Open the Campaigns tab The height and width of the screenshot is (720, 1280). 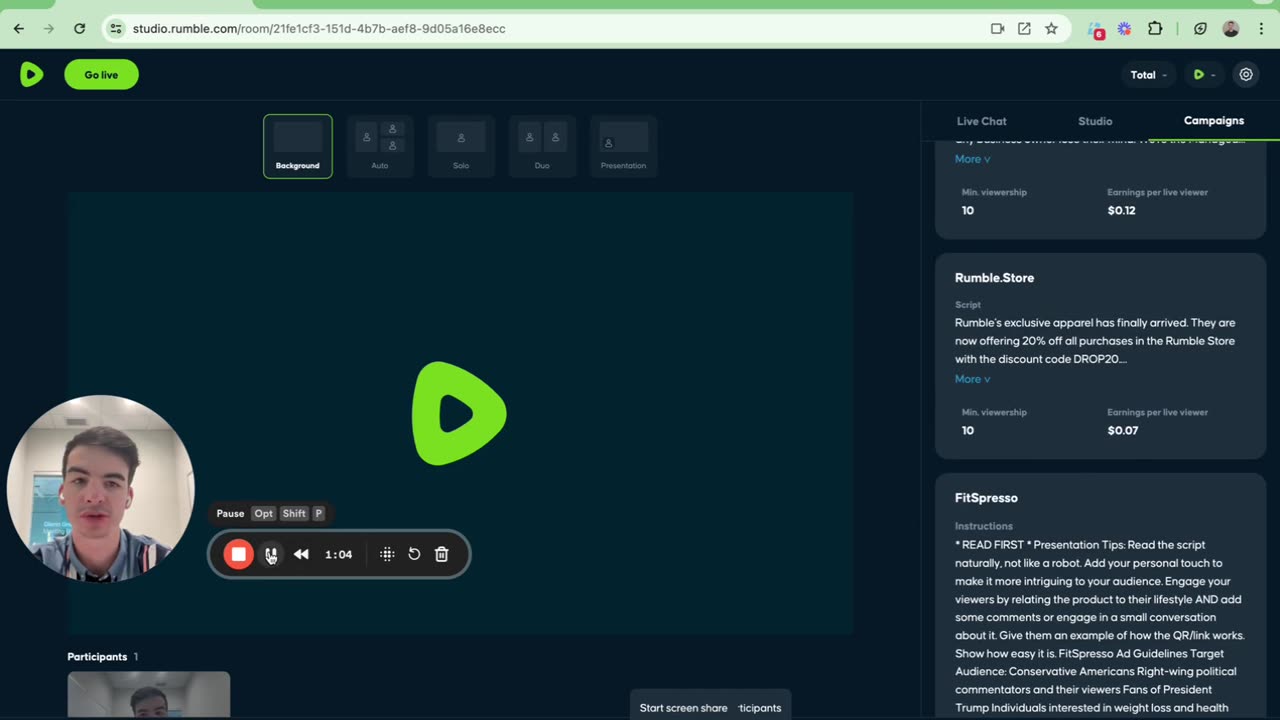click(1214, 121)
